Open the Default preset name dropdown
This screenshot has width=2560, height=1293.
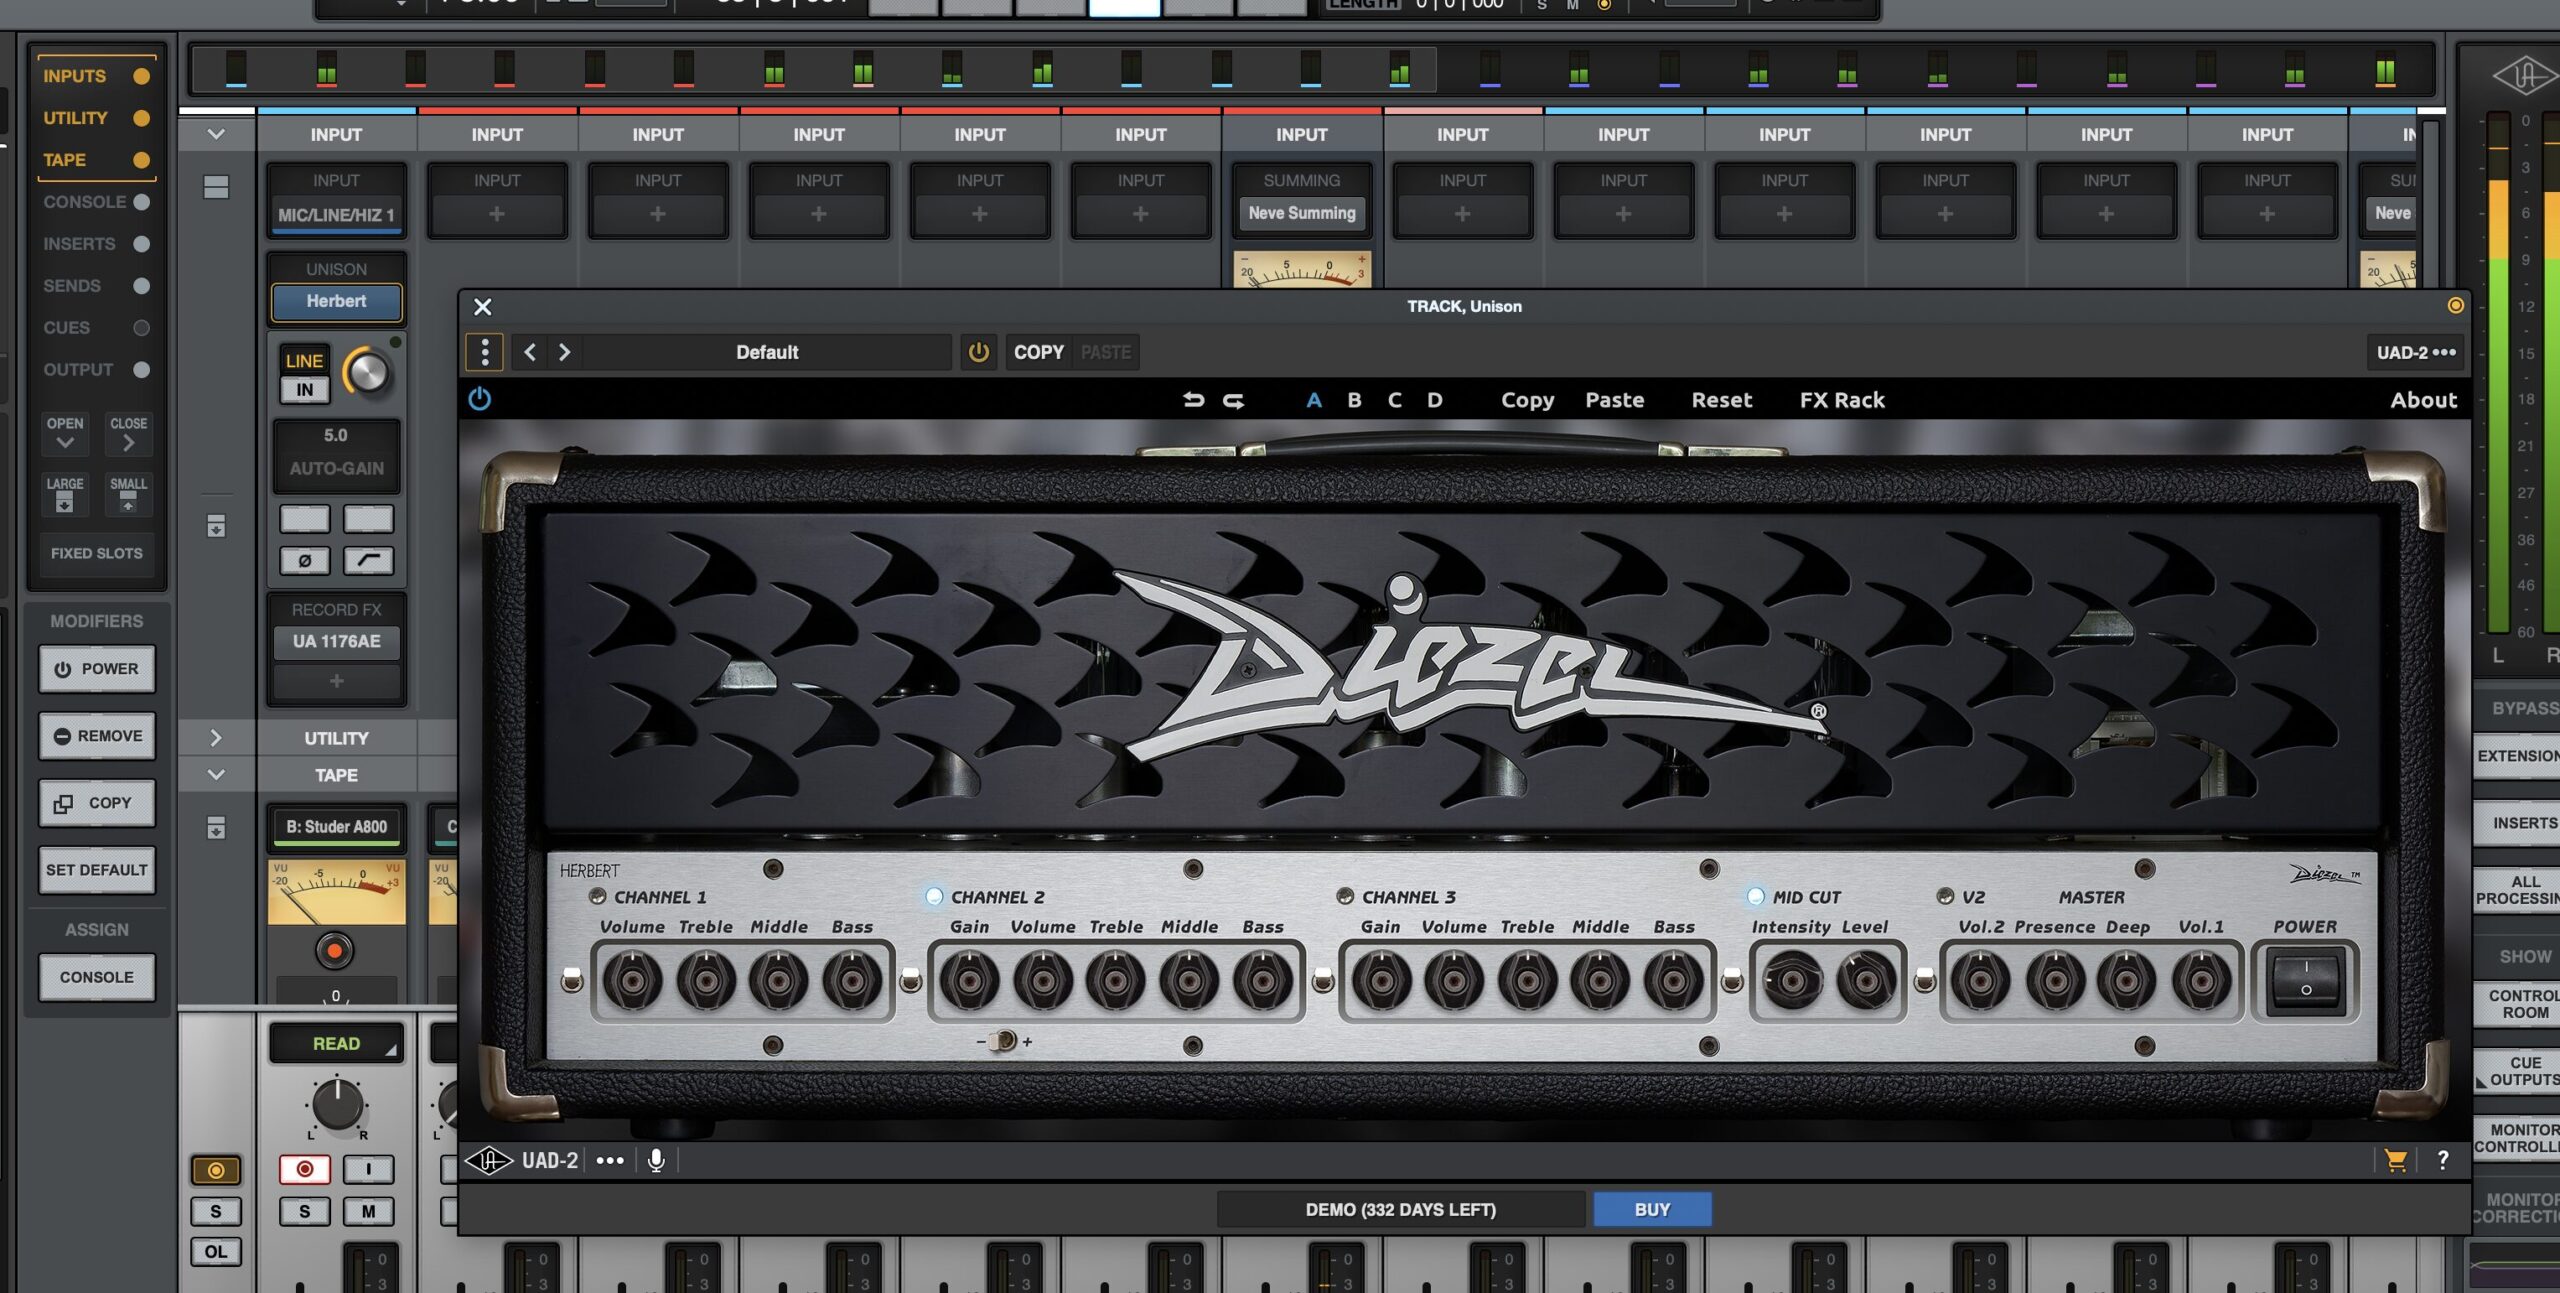pyautogui.click(x=767, y=352)
